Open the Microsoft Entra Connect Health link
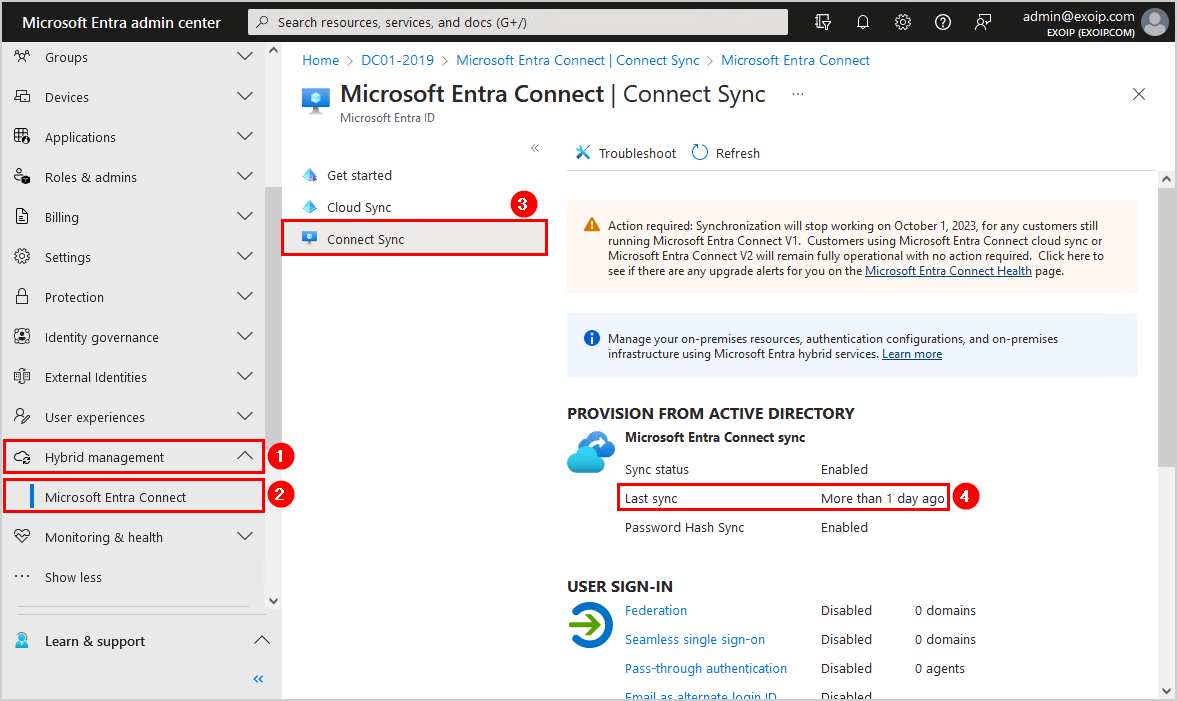 948,271
